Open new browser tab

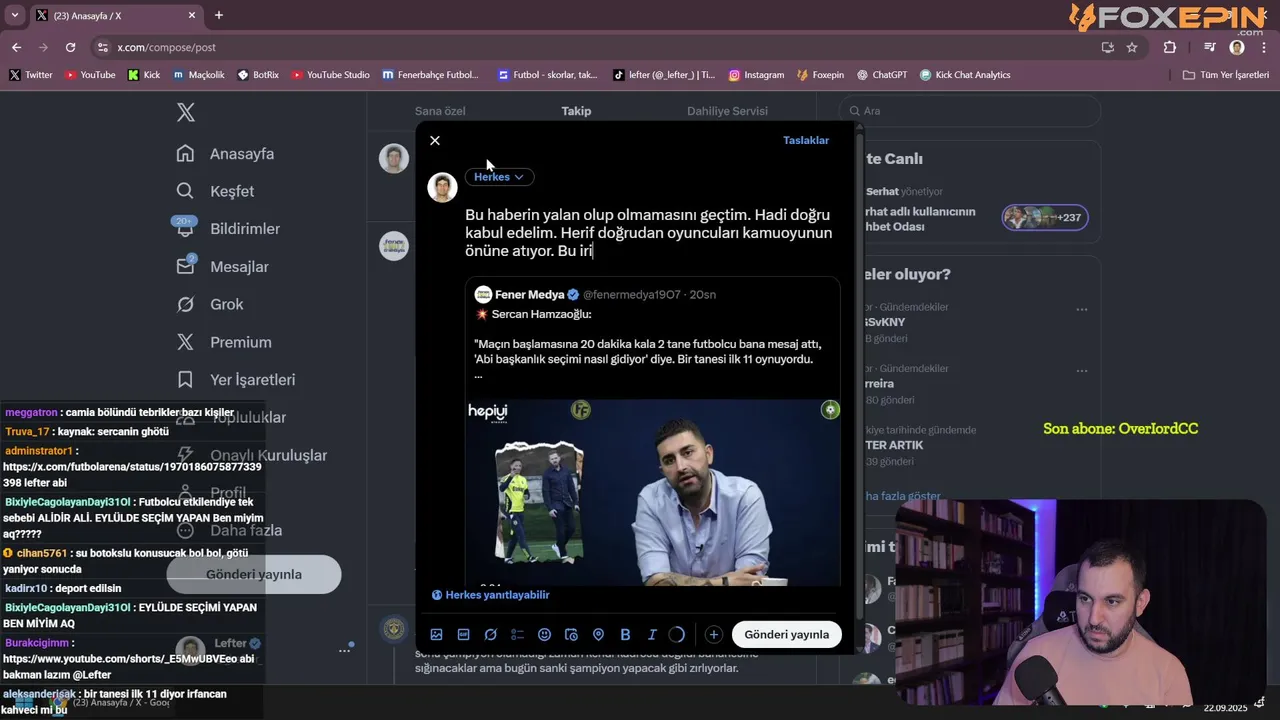click(x=219, y=15)
